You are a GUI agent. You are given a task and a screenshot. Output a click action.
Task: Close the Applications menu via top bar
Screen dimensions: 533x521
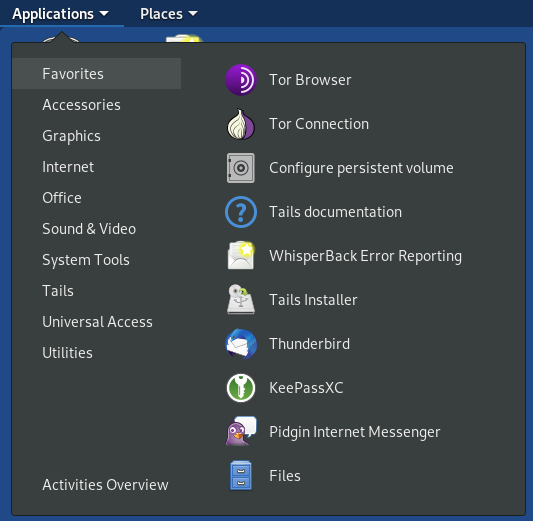[x=61, y=14]
